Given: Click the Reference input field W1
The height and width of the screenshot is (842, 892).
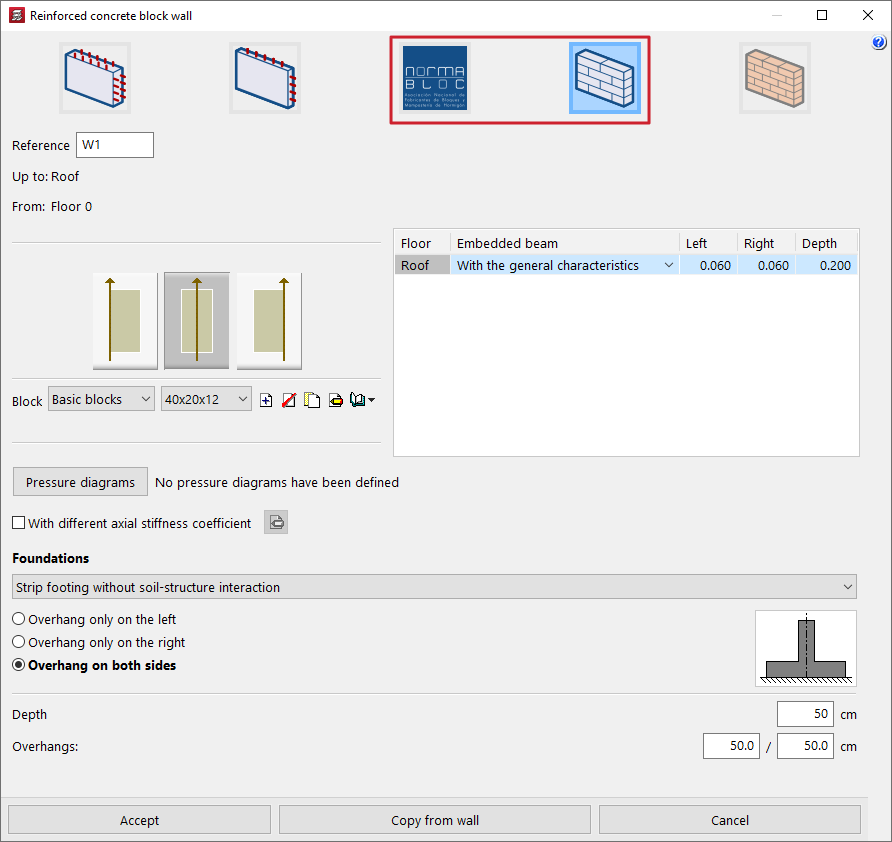Looking at the screenshot, I should (115, 145).
